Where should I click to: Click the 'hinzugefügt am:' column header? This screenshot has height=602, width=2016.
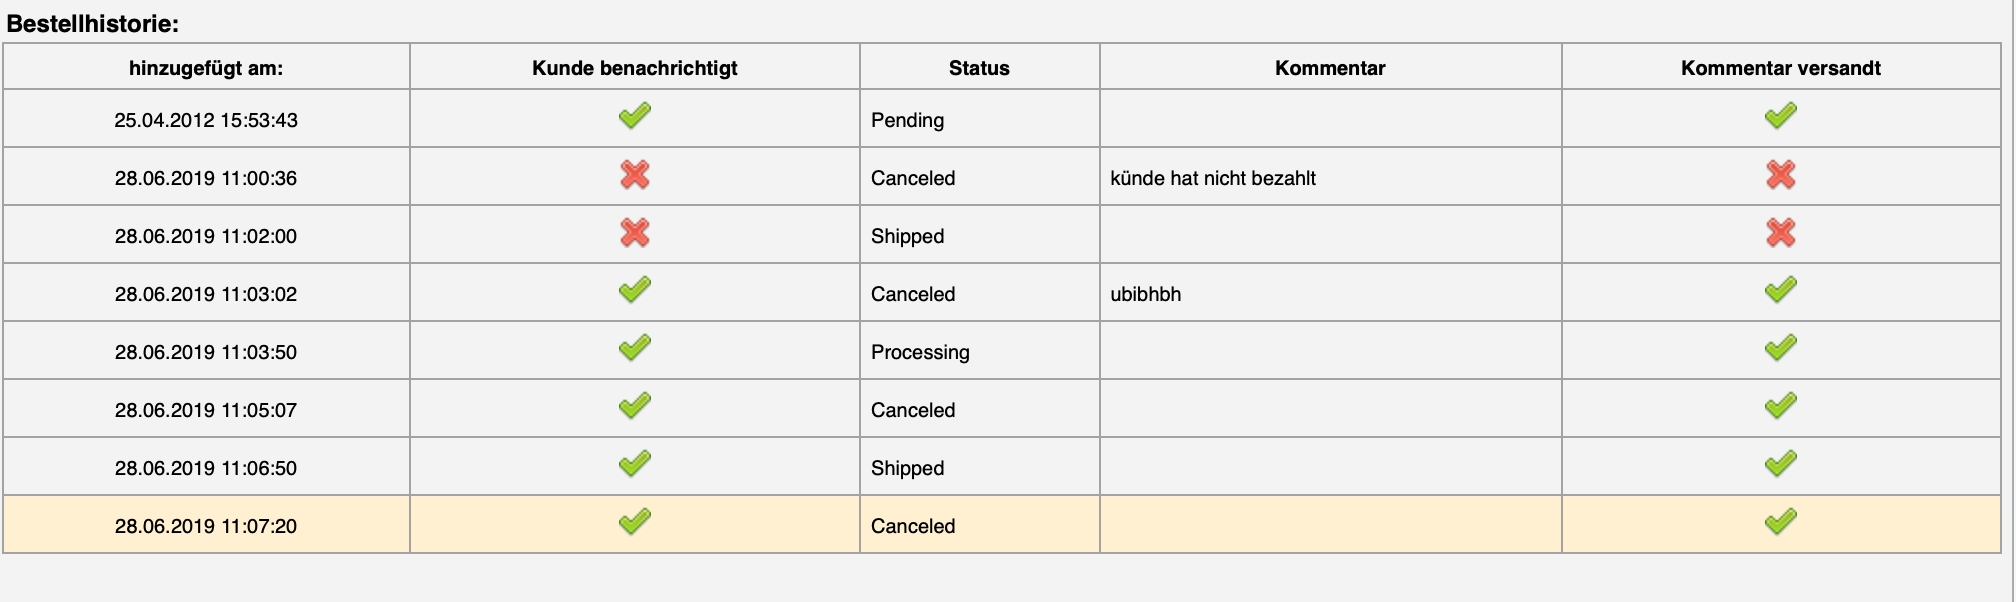206,68
